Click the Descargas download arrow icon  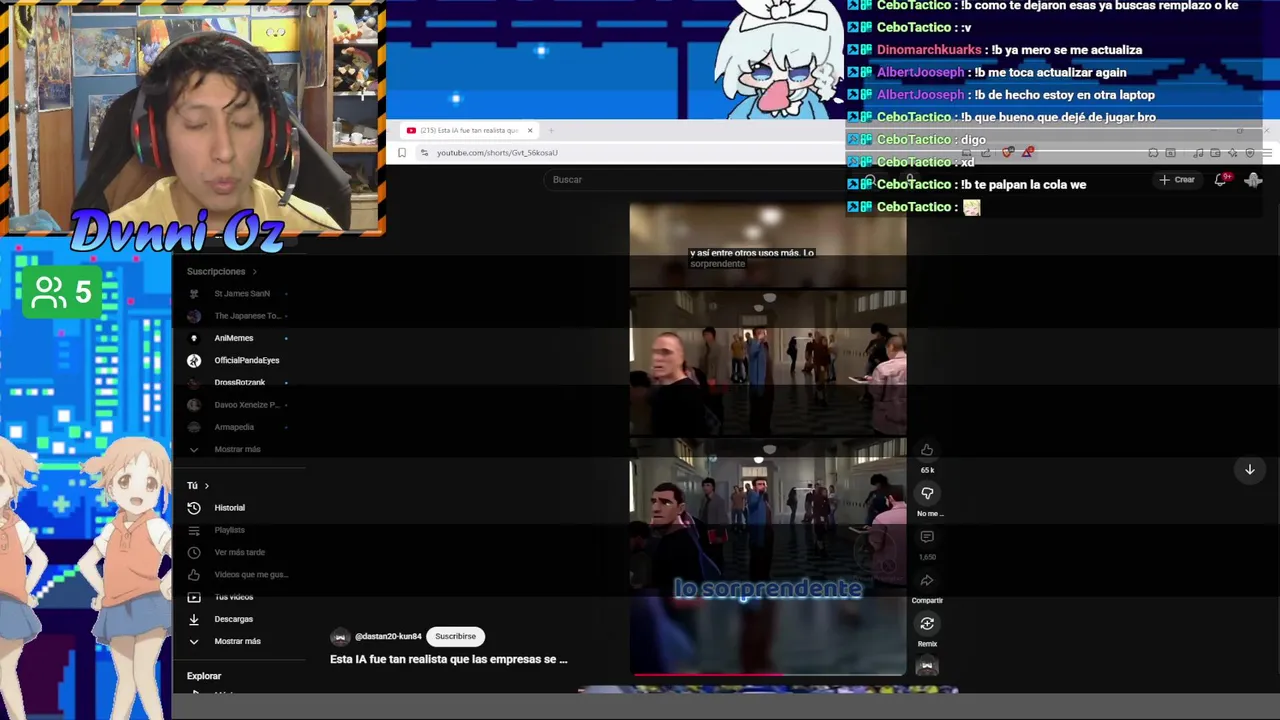[x=194, y=619]
